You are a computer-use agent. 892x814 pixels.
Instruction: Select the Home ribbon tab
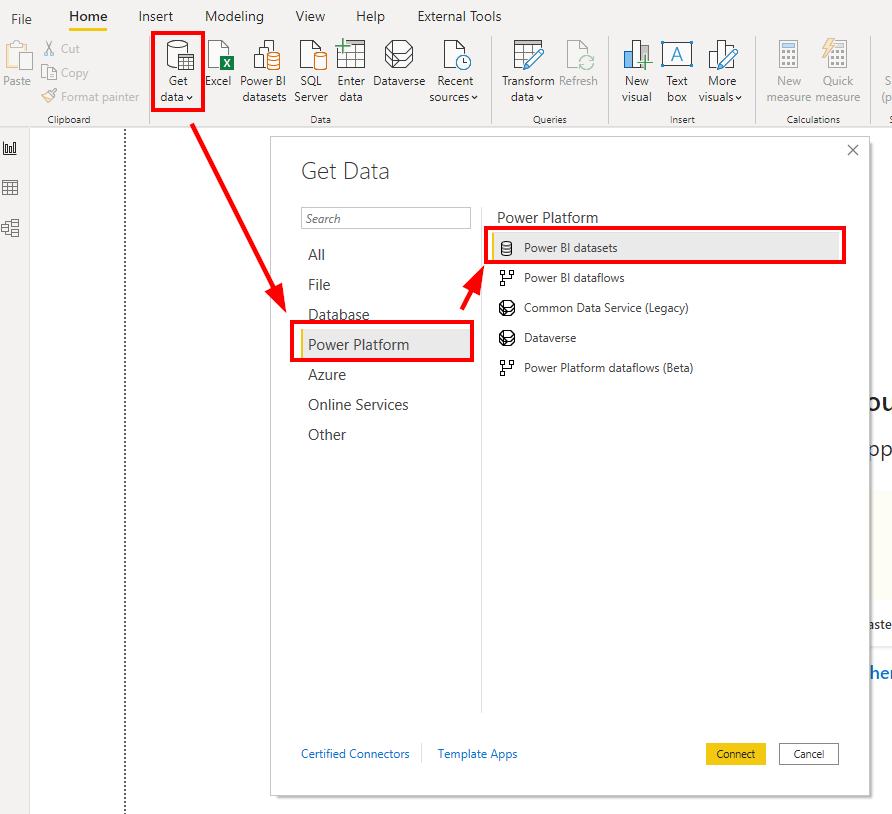(x=88, y=16)
